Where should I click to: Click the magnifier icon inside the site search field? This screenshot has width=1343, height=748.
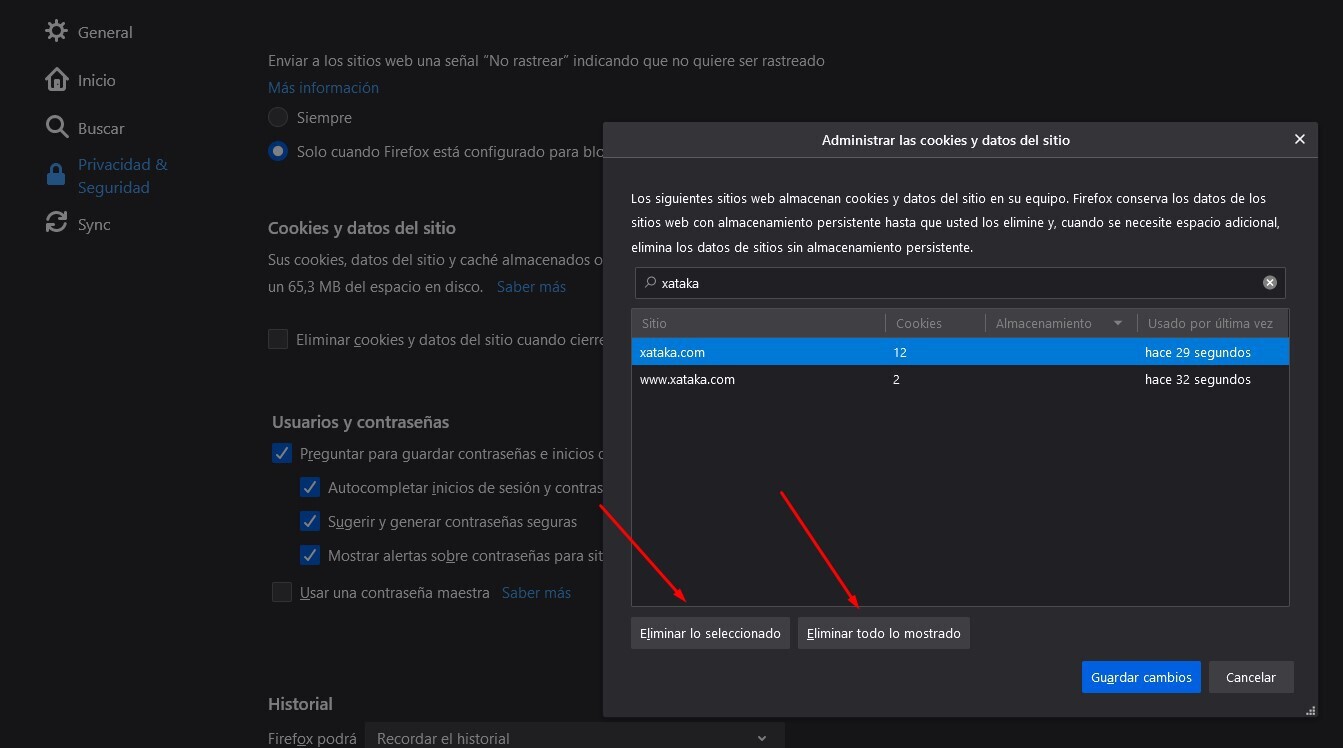click(x=650, y=283)
